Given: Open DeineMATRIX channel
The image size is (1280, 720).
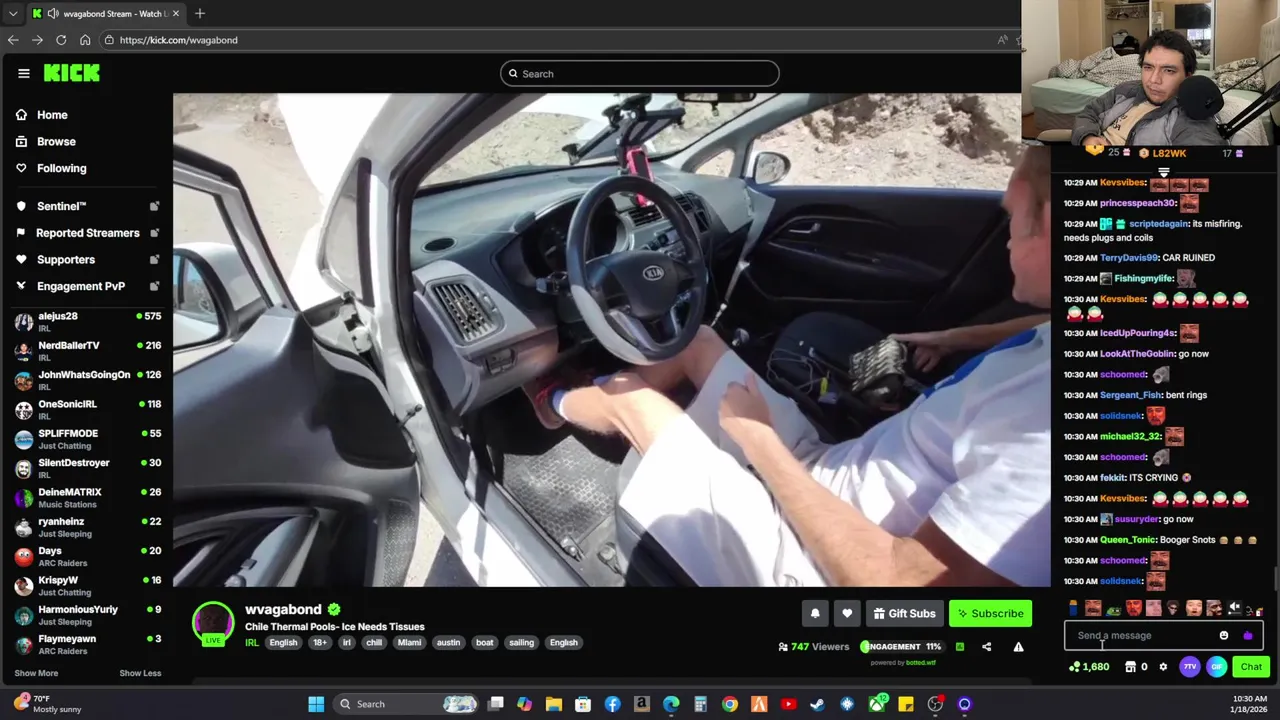Looking at the screenshot, I should click(87, 498).
